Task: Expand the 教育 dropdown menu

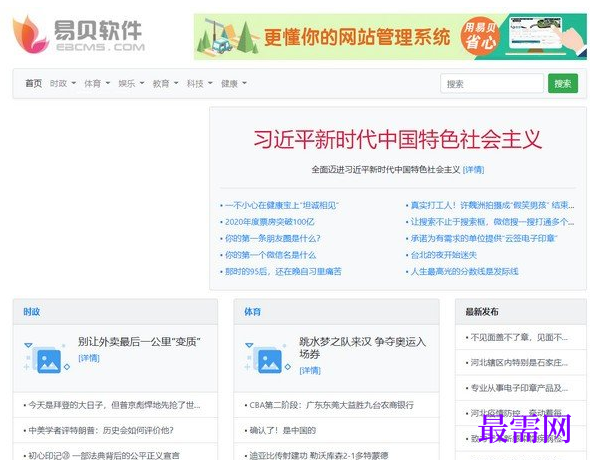Action: coord(166,83)
